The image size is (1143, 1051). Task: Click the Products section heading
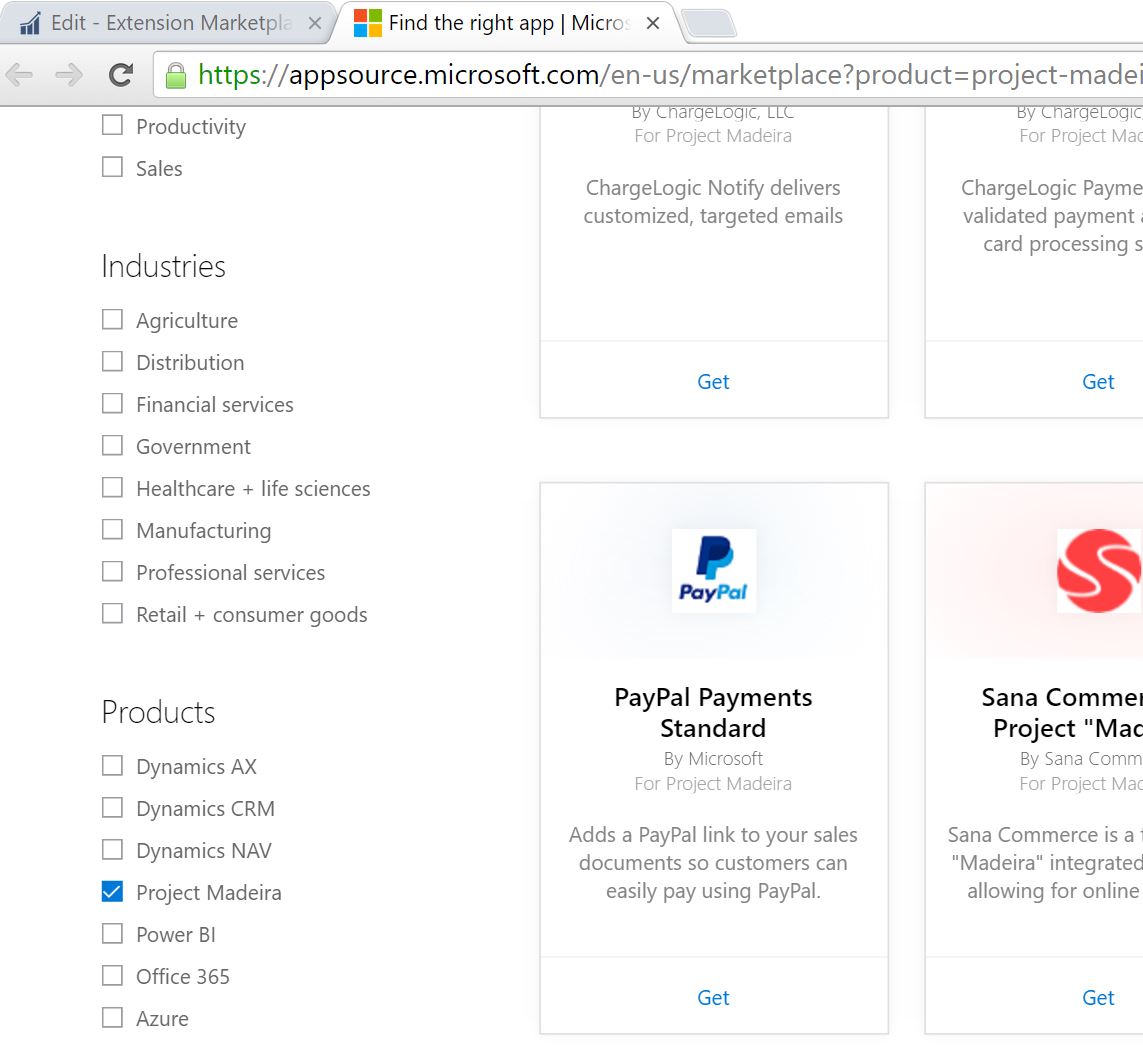[159, 713]
